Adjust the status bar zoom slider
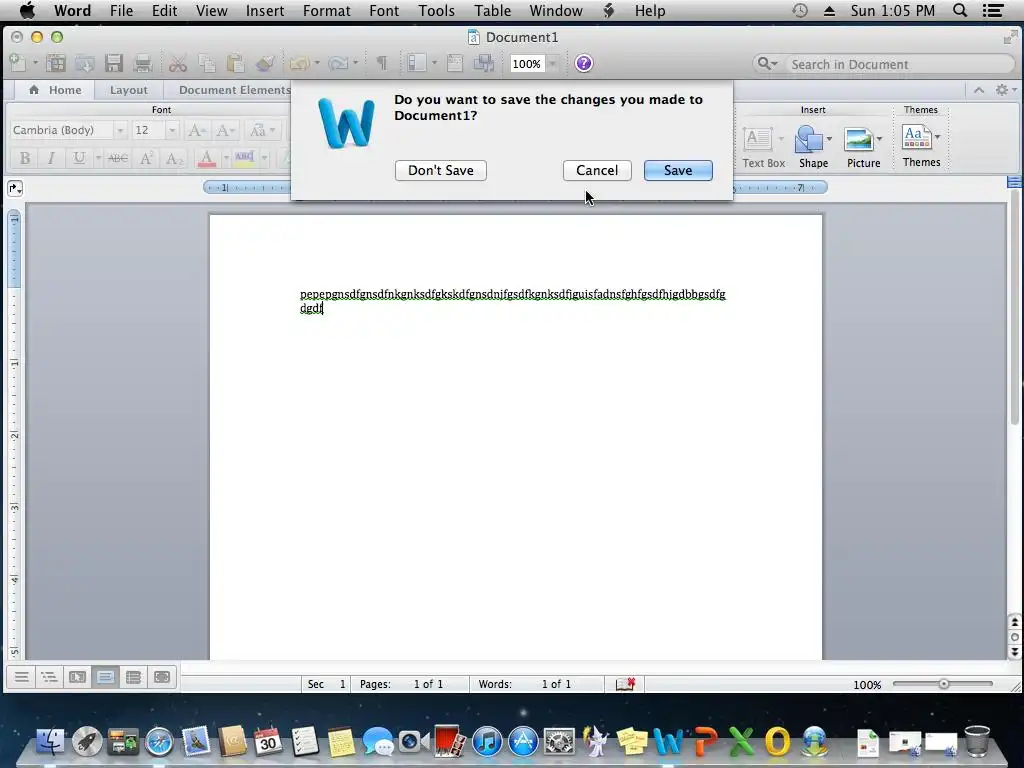Image resolution: width=1024 pixels, height=768 pixels. tap(943, 684)
